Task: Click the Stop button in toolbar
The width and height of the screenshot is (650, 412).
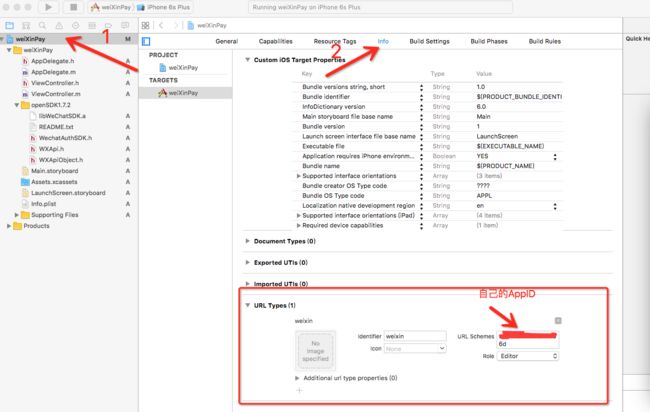Action: point(73,7)
